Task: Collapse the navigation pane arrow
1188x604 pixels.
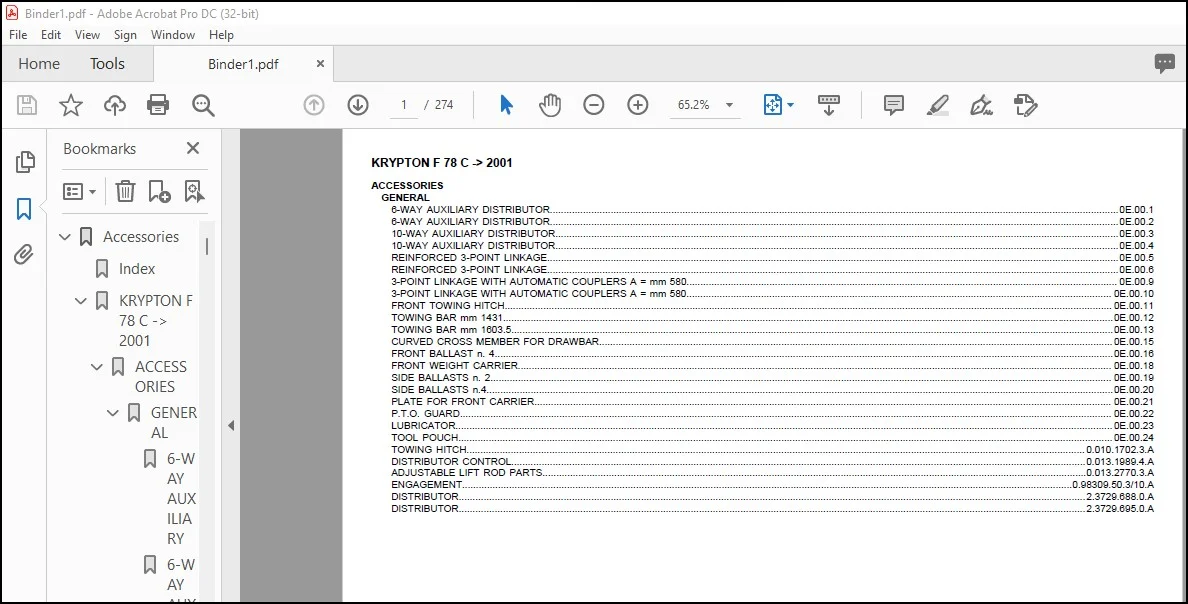Action: (231, 426)
